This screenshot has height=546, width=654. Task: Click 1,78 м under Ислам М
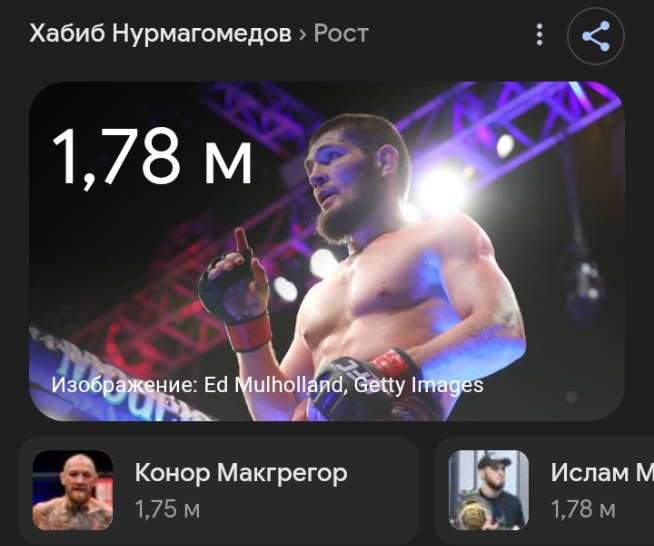click(x=583, y=509)
